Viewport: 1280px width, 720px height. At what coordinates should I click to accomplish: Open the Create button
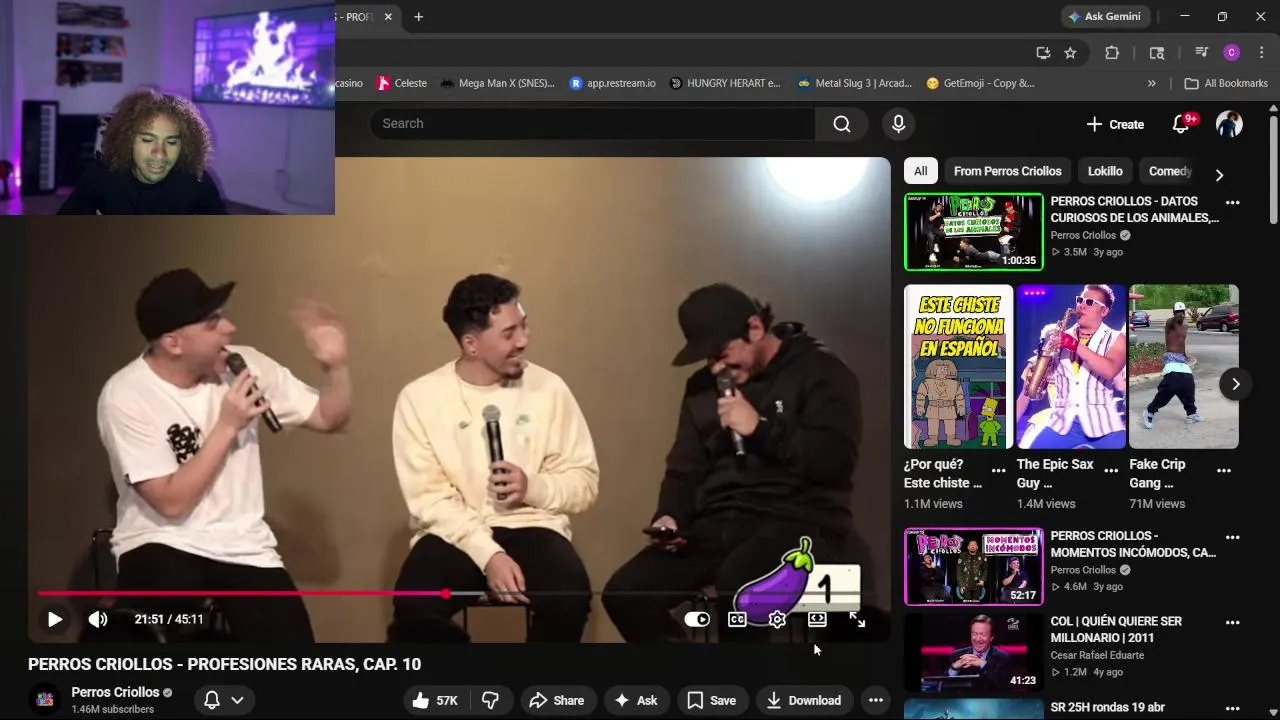point(1115,124)
